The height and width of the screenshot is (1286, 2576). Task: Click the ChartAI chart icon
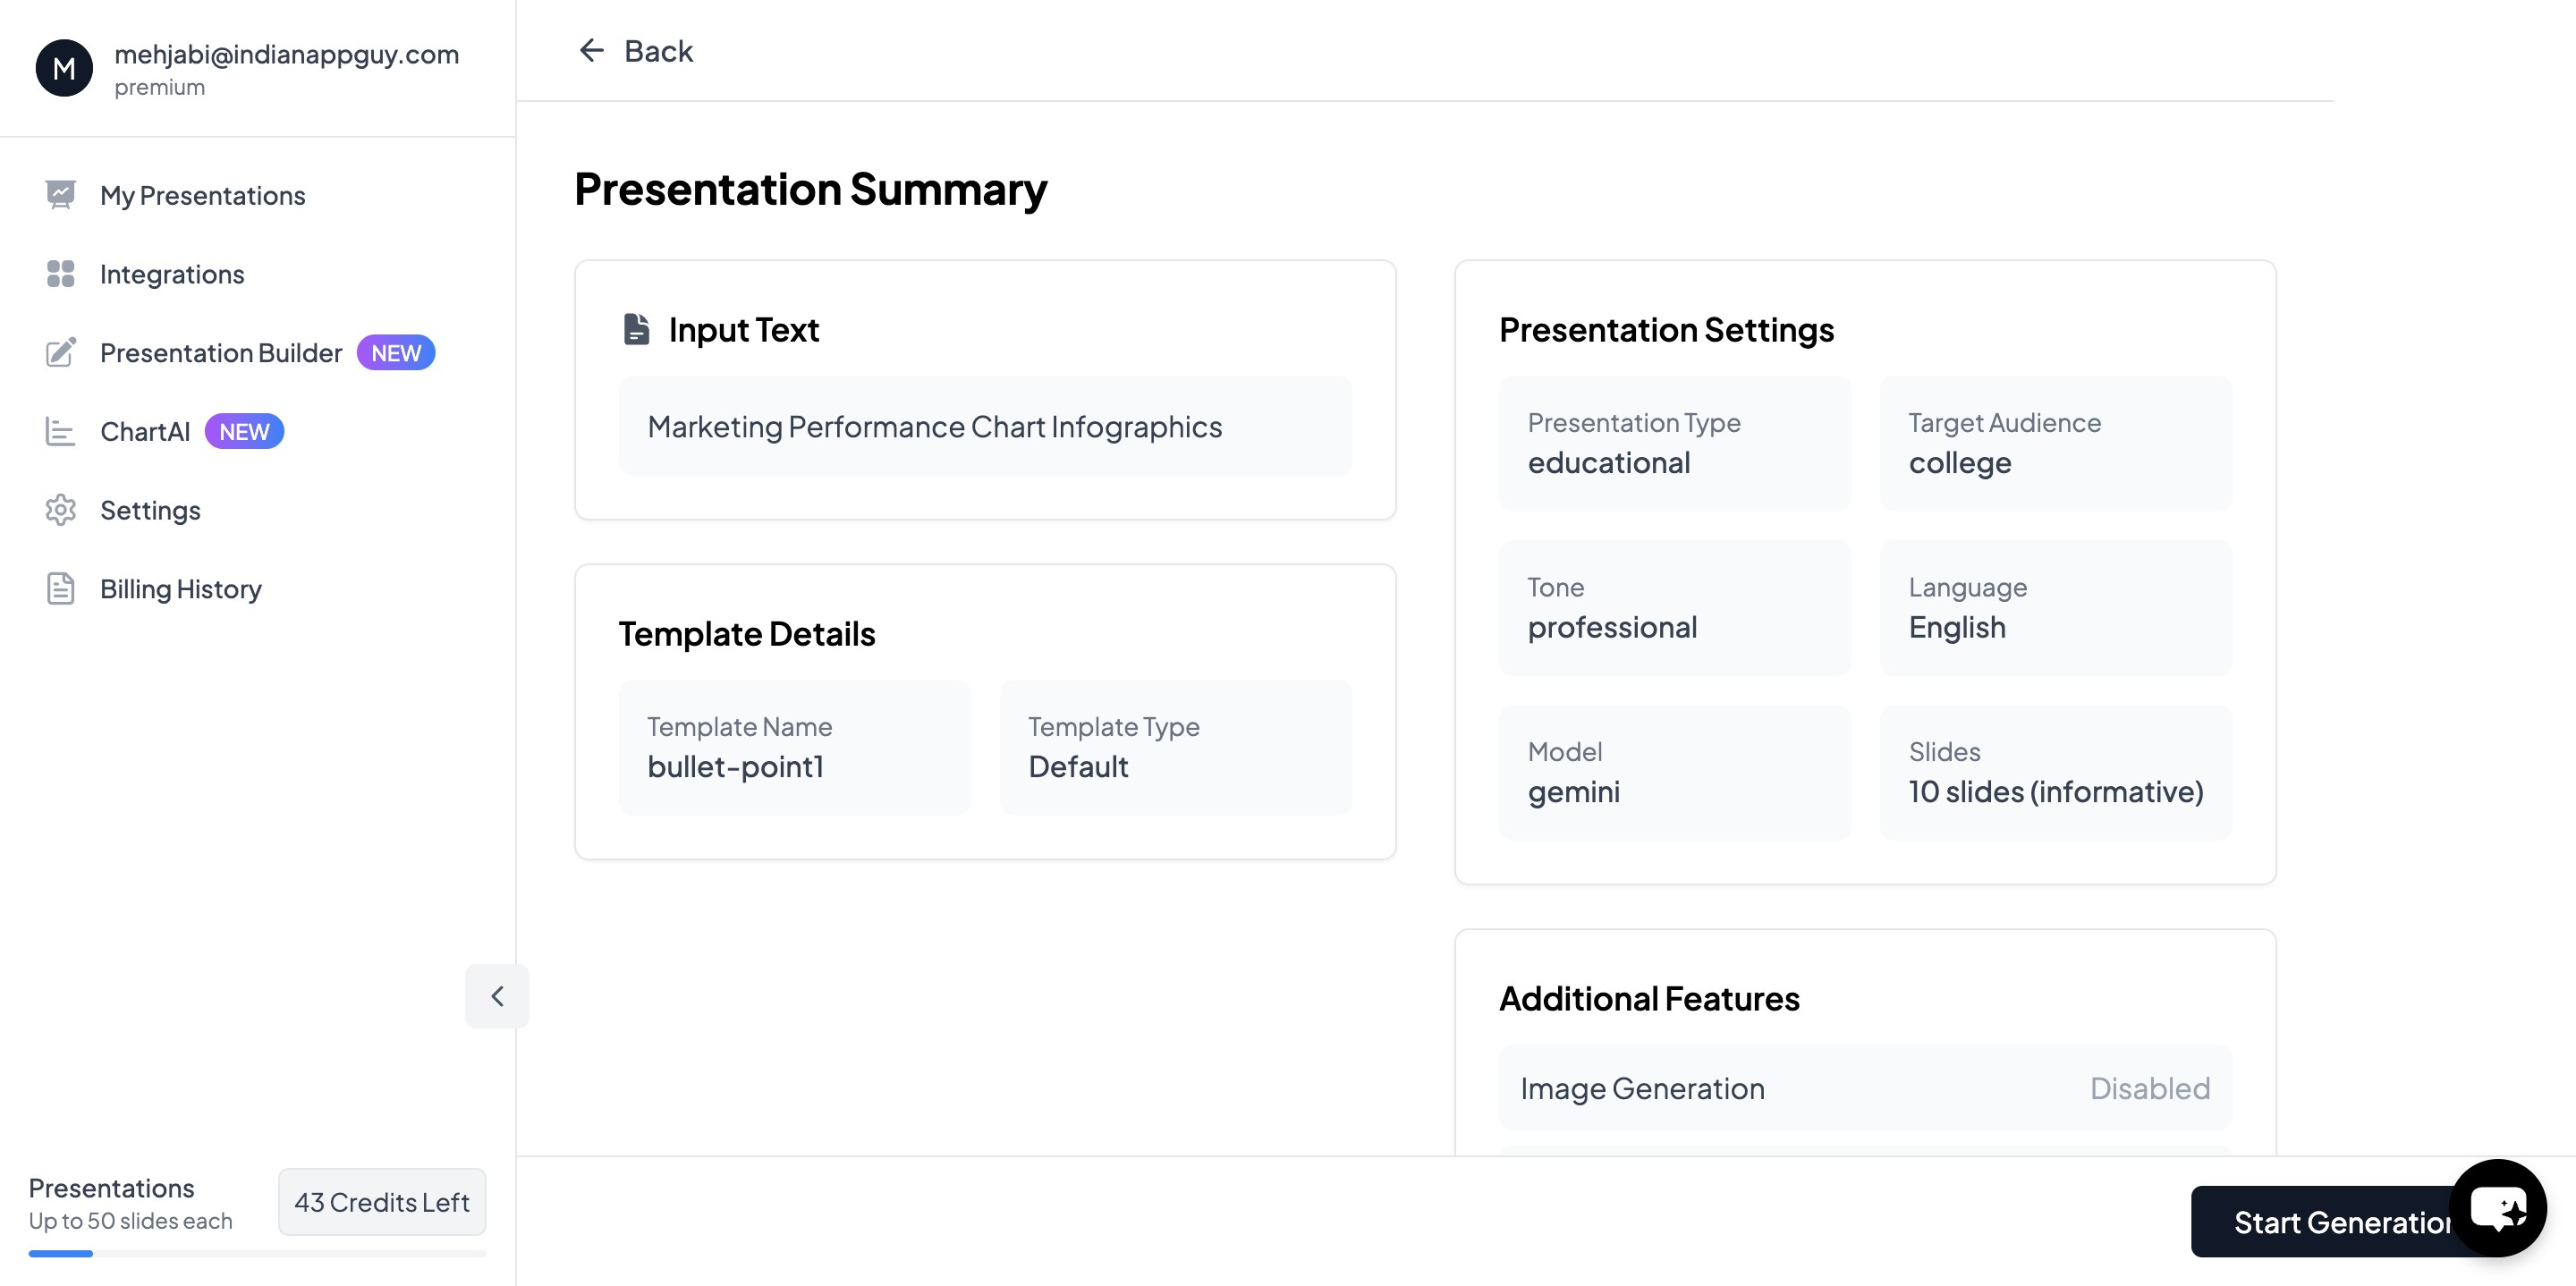60,432
